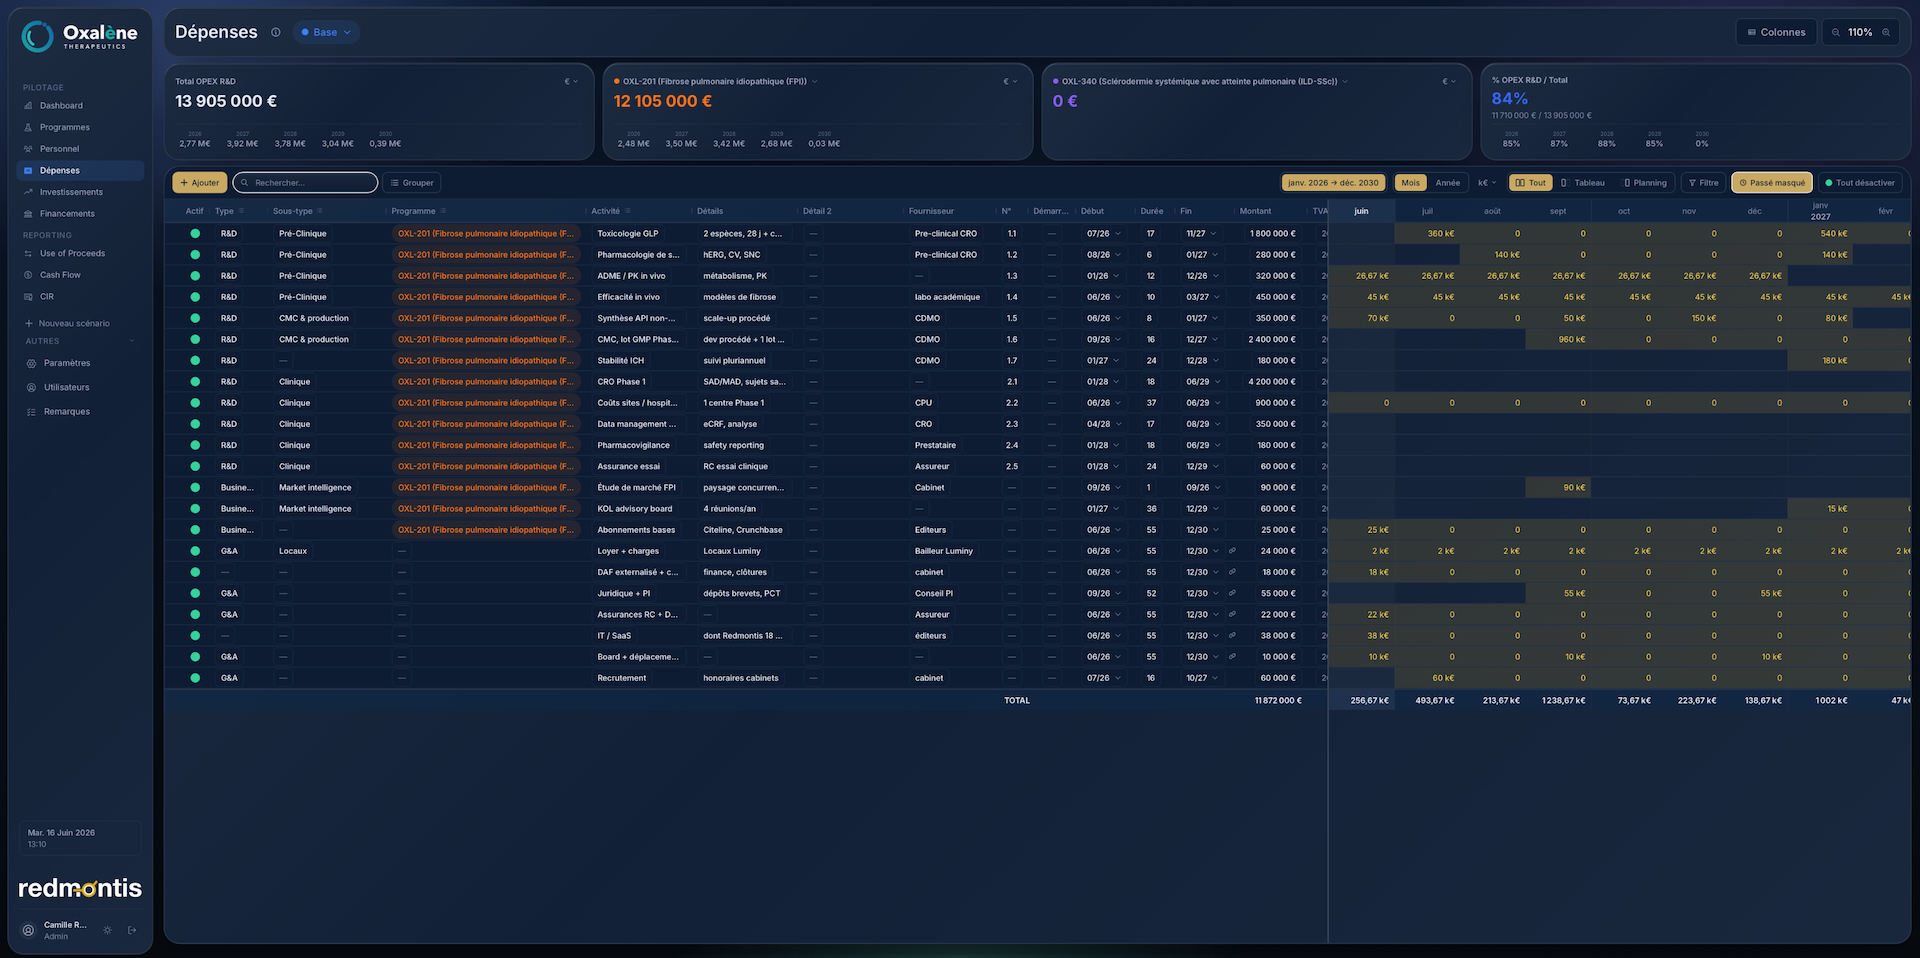Image resolution: width=1920 pixels, height=958 pixels.
Task: Click the theme toggle sun icon
Action: (108, 930)
